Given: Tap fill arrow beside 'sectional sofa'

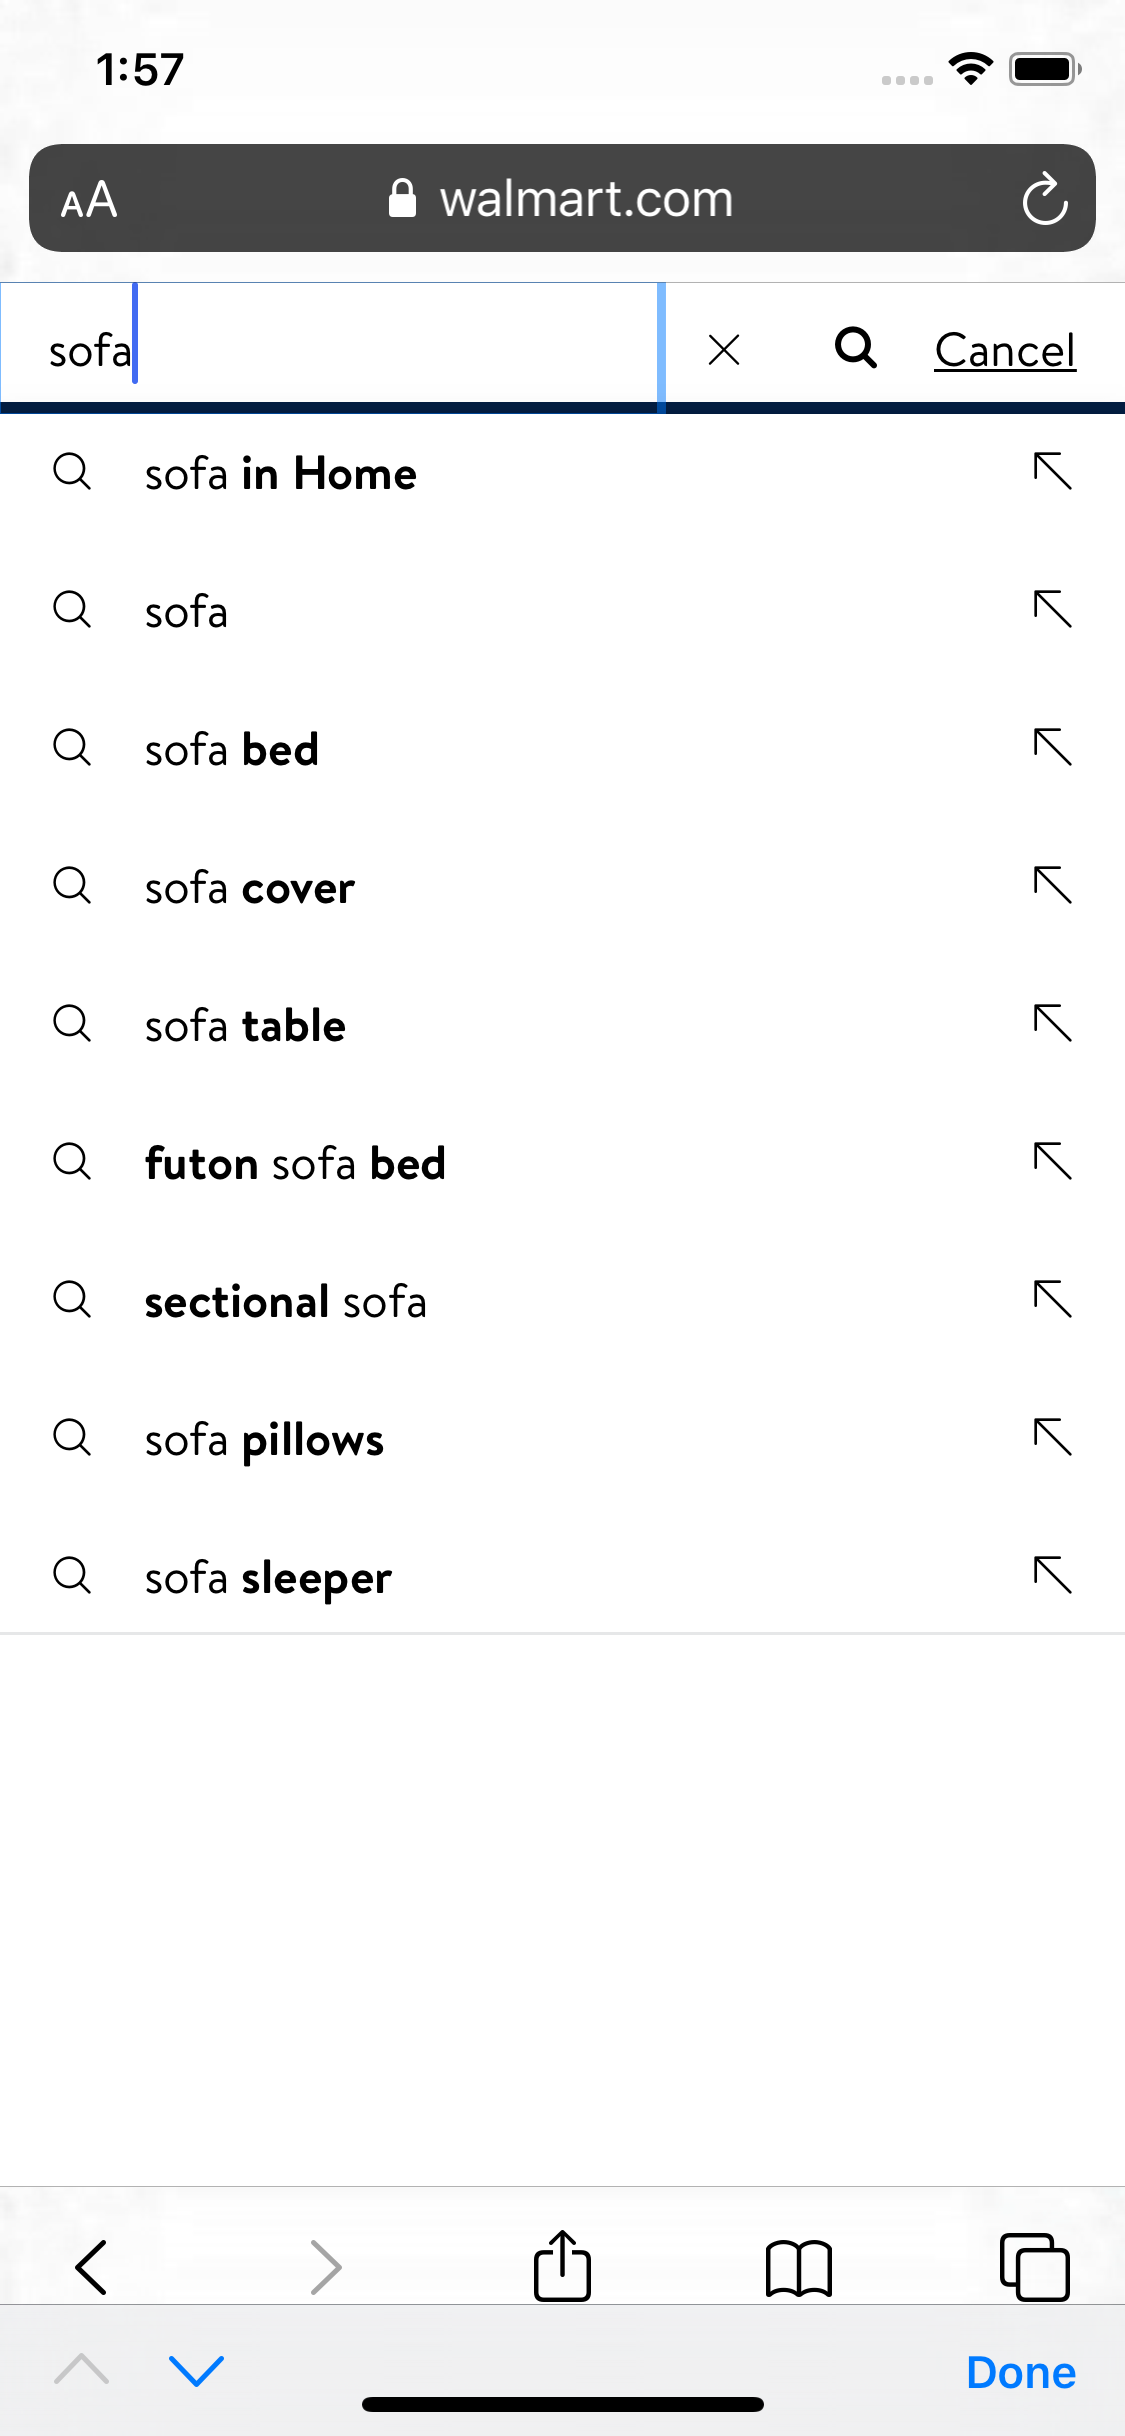Looking at the screenshot, I should (1052, 1299).
